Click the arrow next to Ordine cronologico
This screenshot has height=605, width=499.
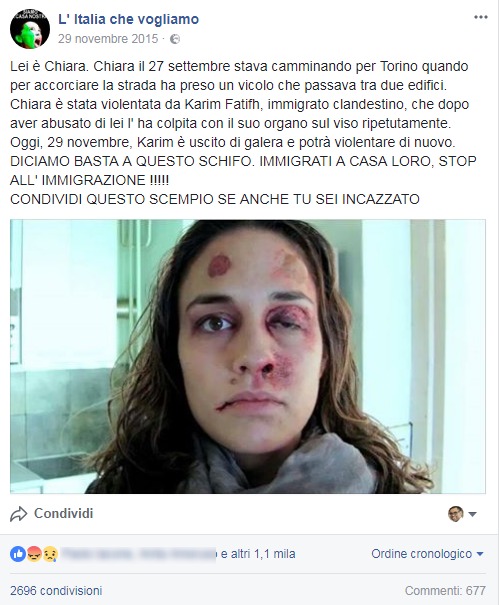coord(480,554)
